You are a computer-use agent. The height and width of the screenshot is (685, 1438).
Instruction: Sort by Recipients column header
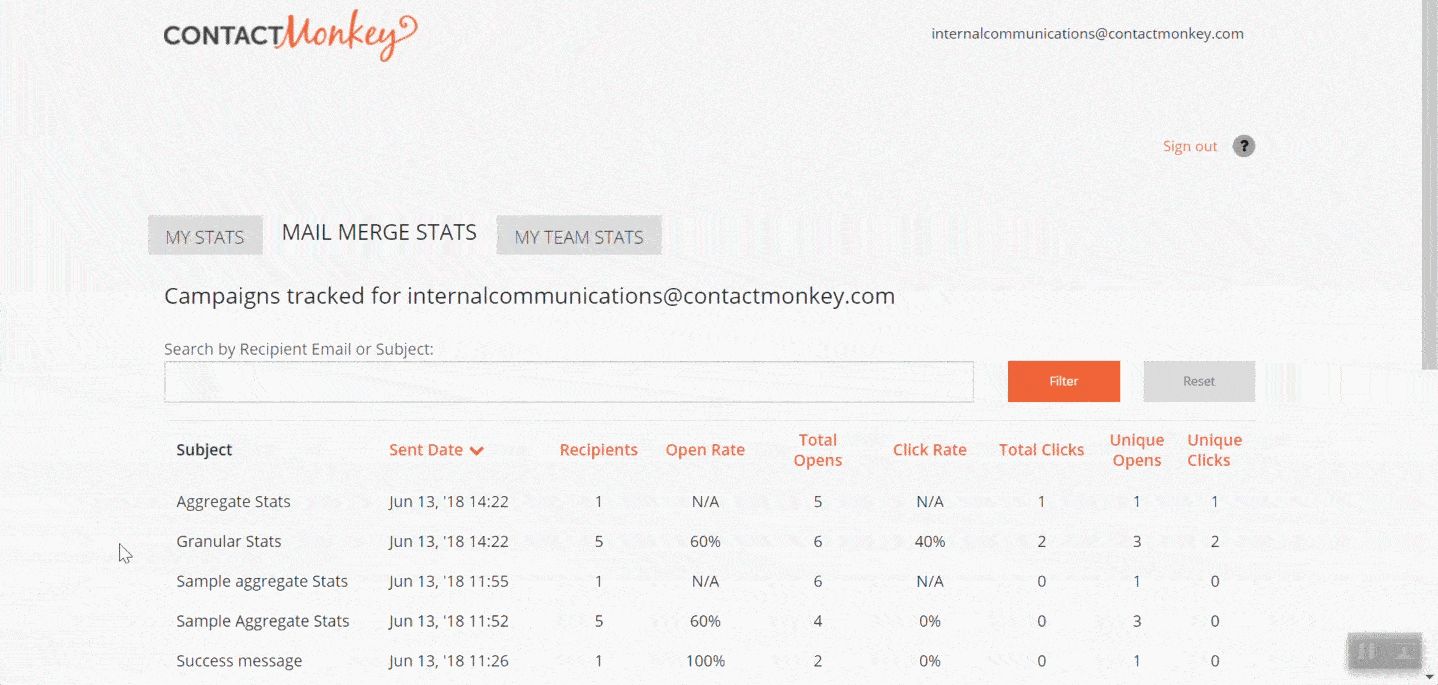point(598,450)
